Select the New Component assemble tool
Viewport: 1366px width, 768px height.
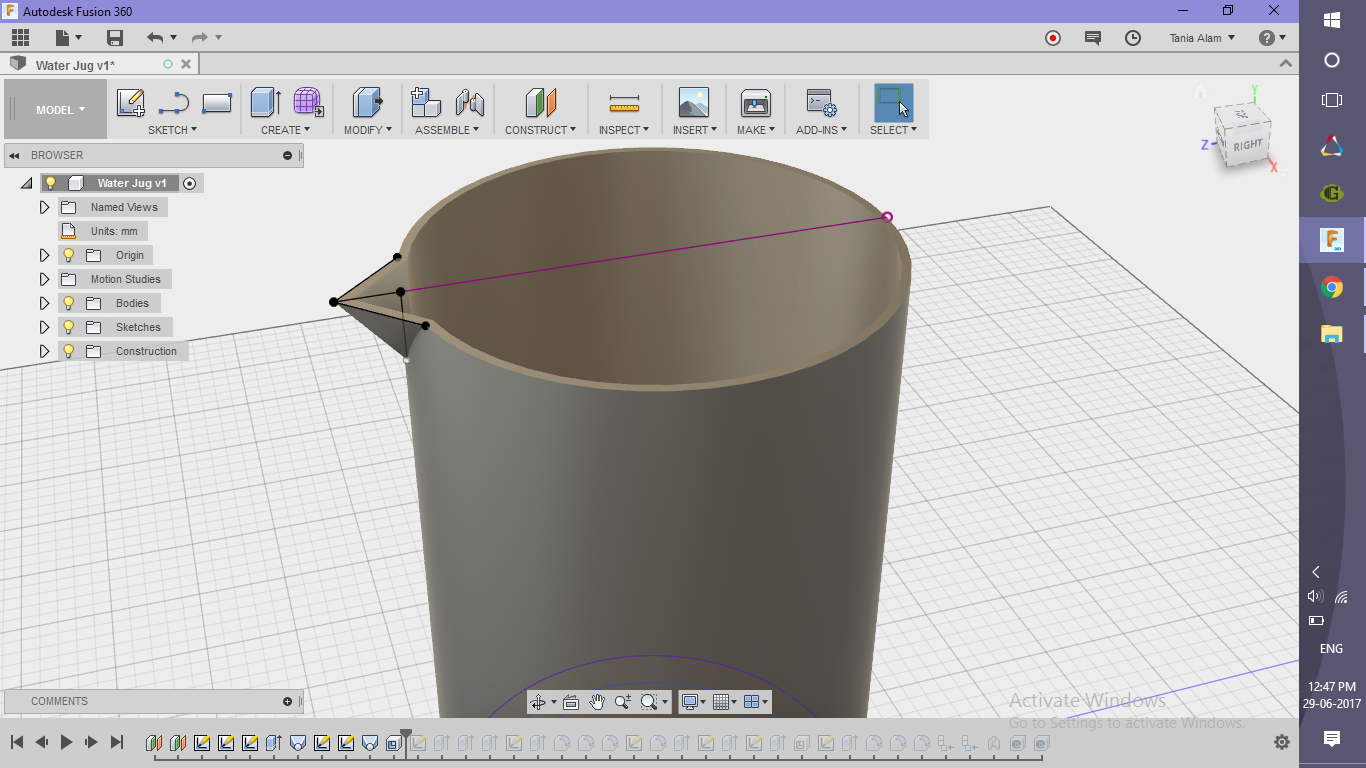[426, 103]
